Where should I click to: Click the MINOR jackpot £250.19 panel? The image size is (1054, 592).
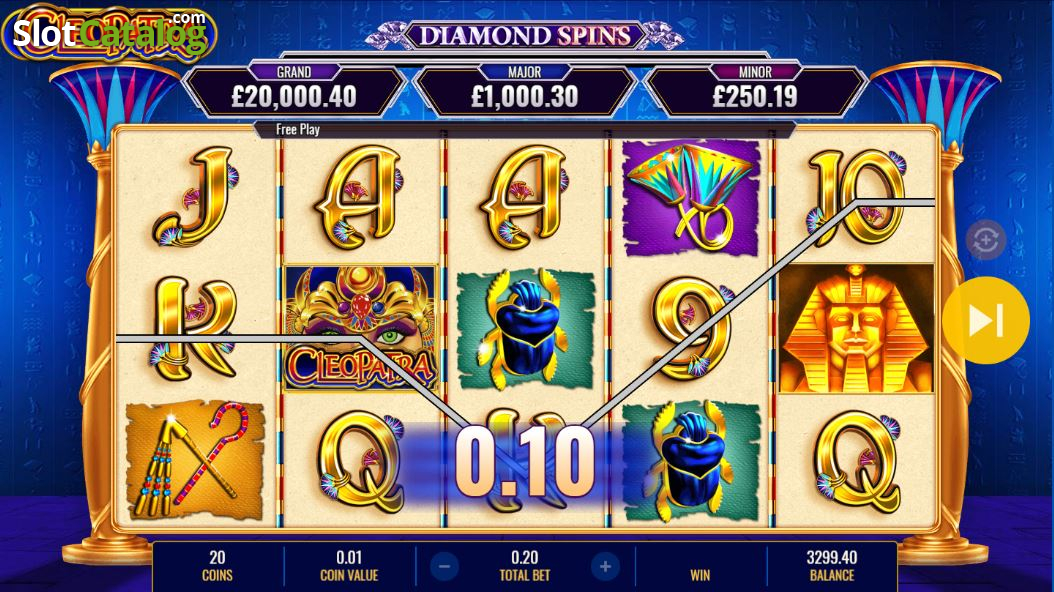tap(755, 90)
